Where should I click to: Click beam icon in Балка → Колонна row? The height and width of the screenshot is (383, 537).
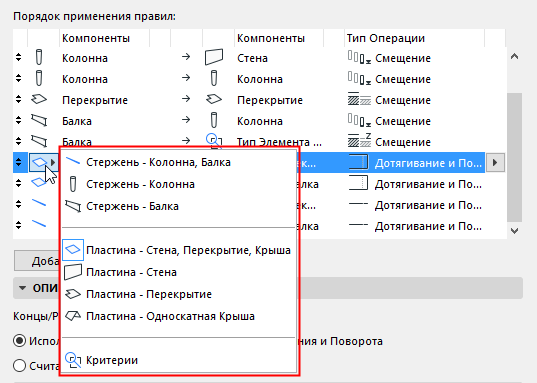[x=39, y=121]
